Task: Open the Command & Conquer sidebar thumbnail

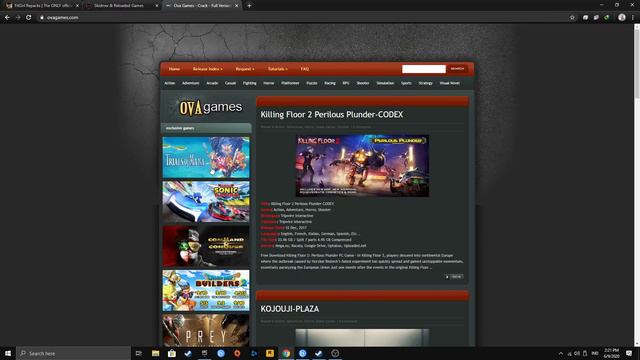Action: click(x=206, y=246)
